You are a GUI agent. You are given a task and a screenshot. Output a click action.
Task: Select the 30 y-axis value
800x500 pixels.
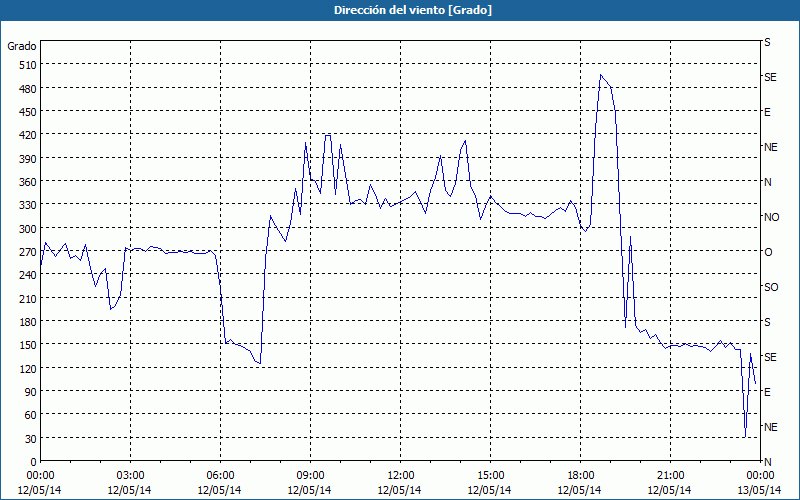click(31, 439)
